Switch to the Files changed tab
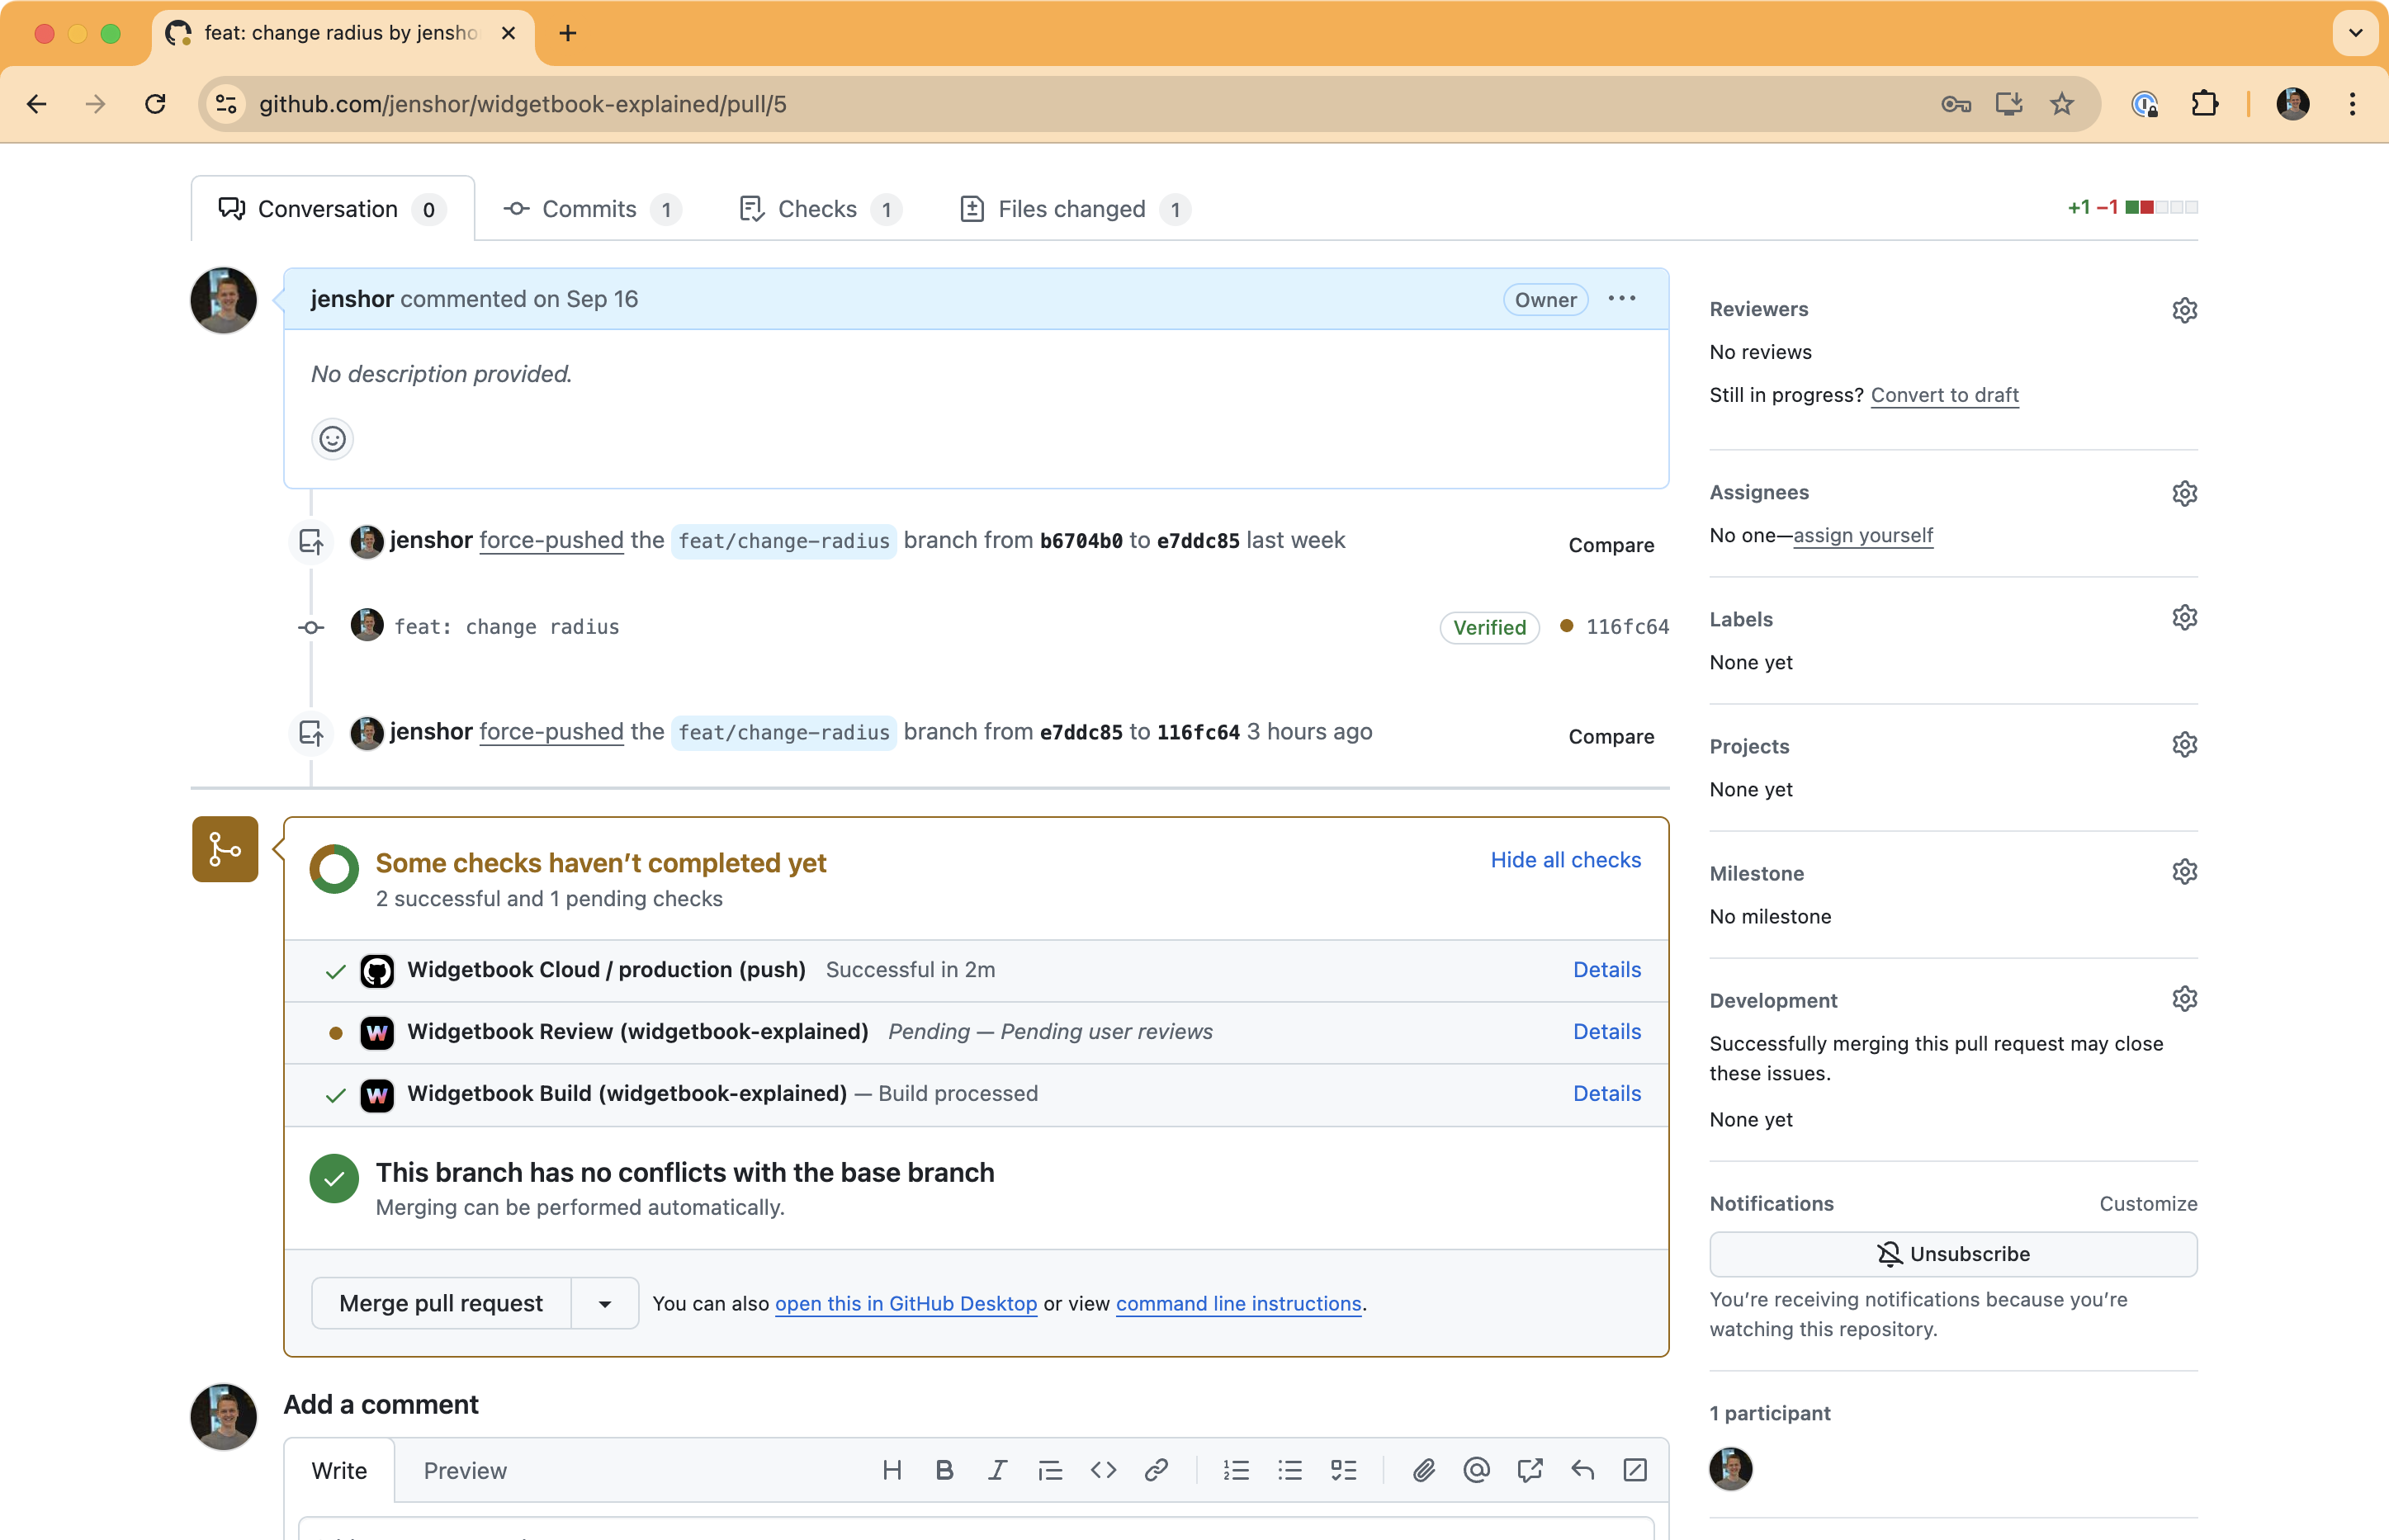The image size is (2389, 1540). coord(1072,209)
